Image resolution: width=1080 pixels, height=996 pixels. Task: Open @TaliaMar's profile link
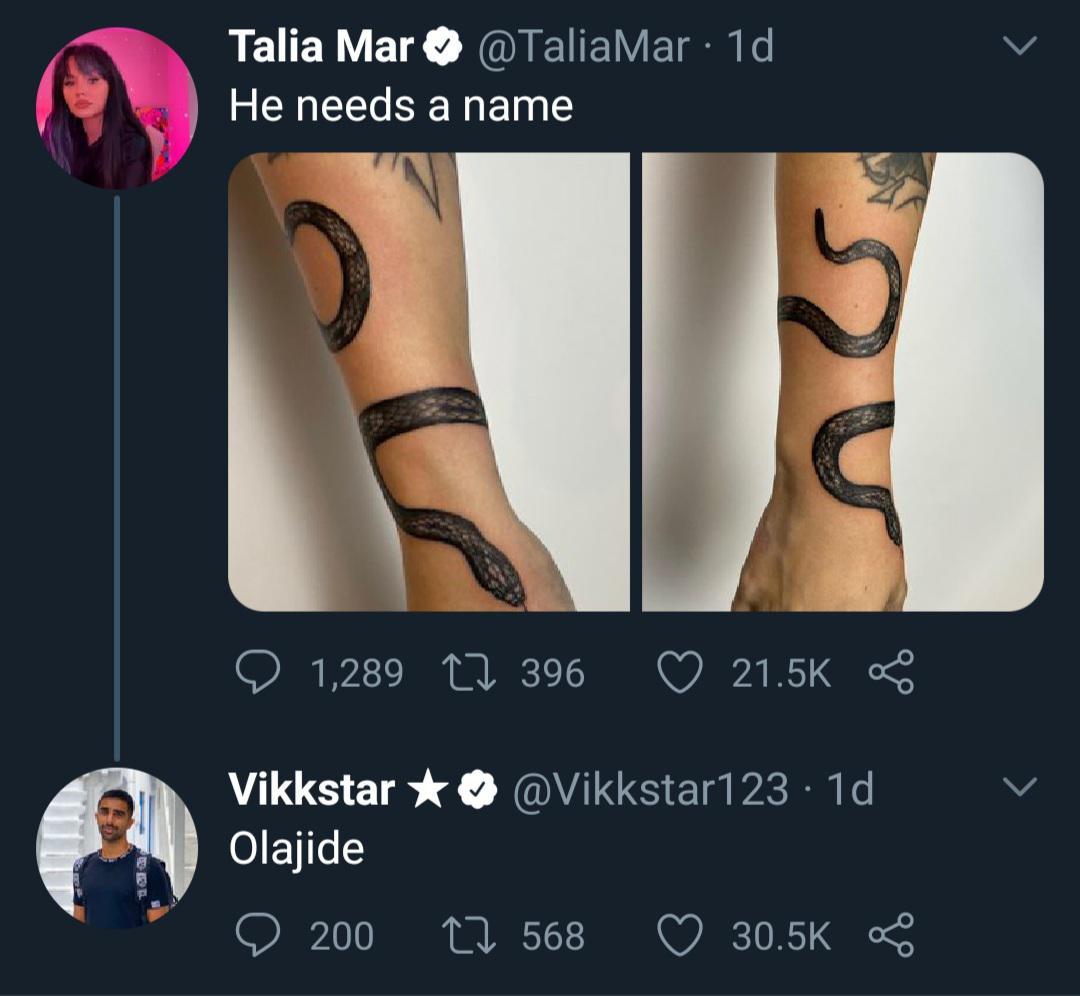[586, 46]
